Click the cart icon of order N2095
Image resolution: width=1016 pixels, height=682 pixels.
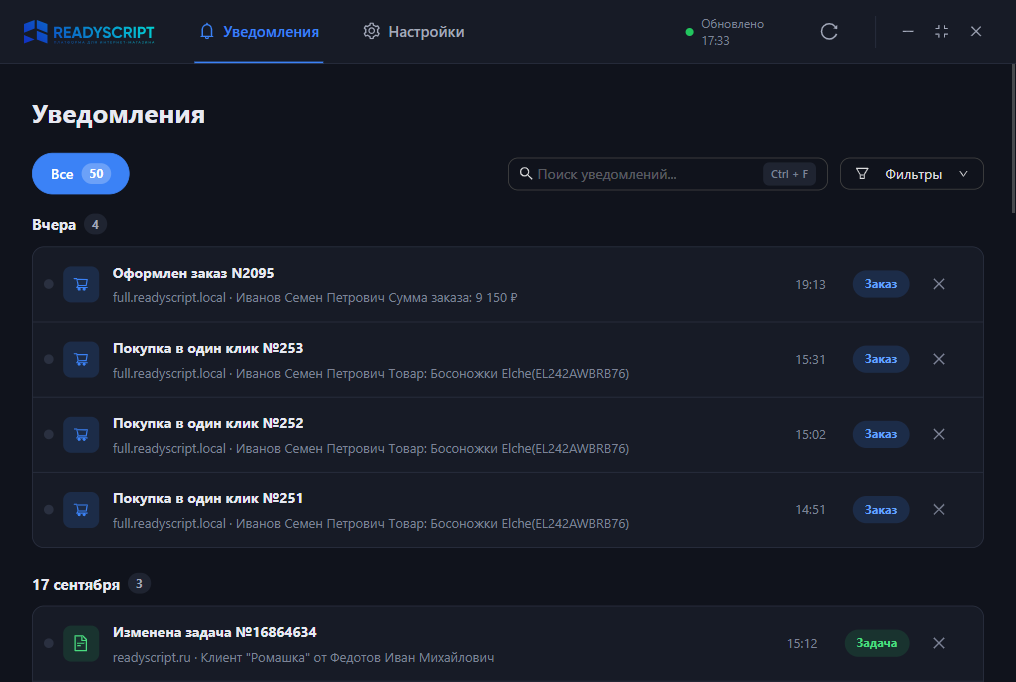click(x=81, y=284)
